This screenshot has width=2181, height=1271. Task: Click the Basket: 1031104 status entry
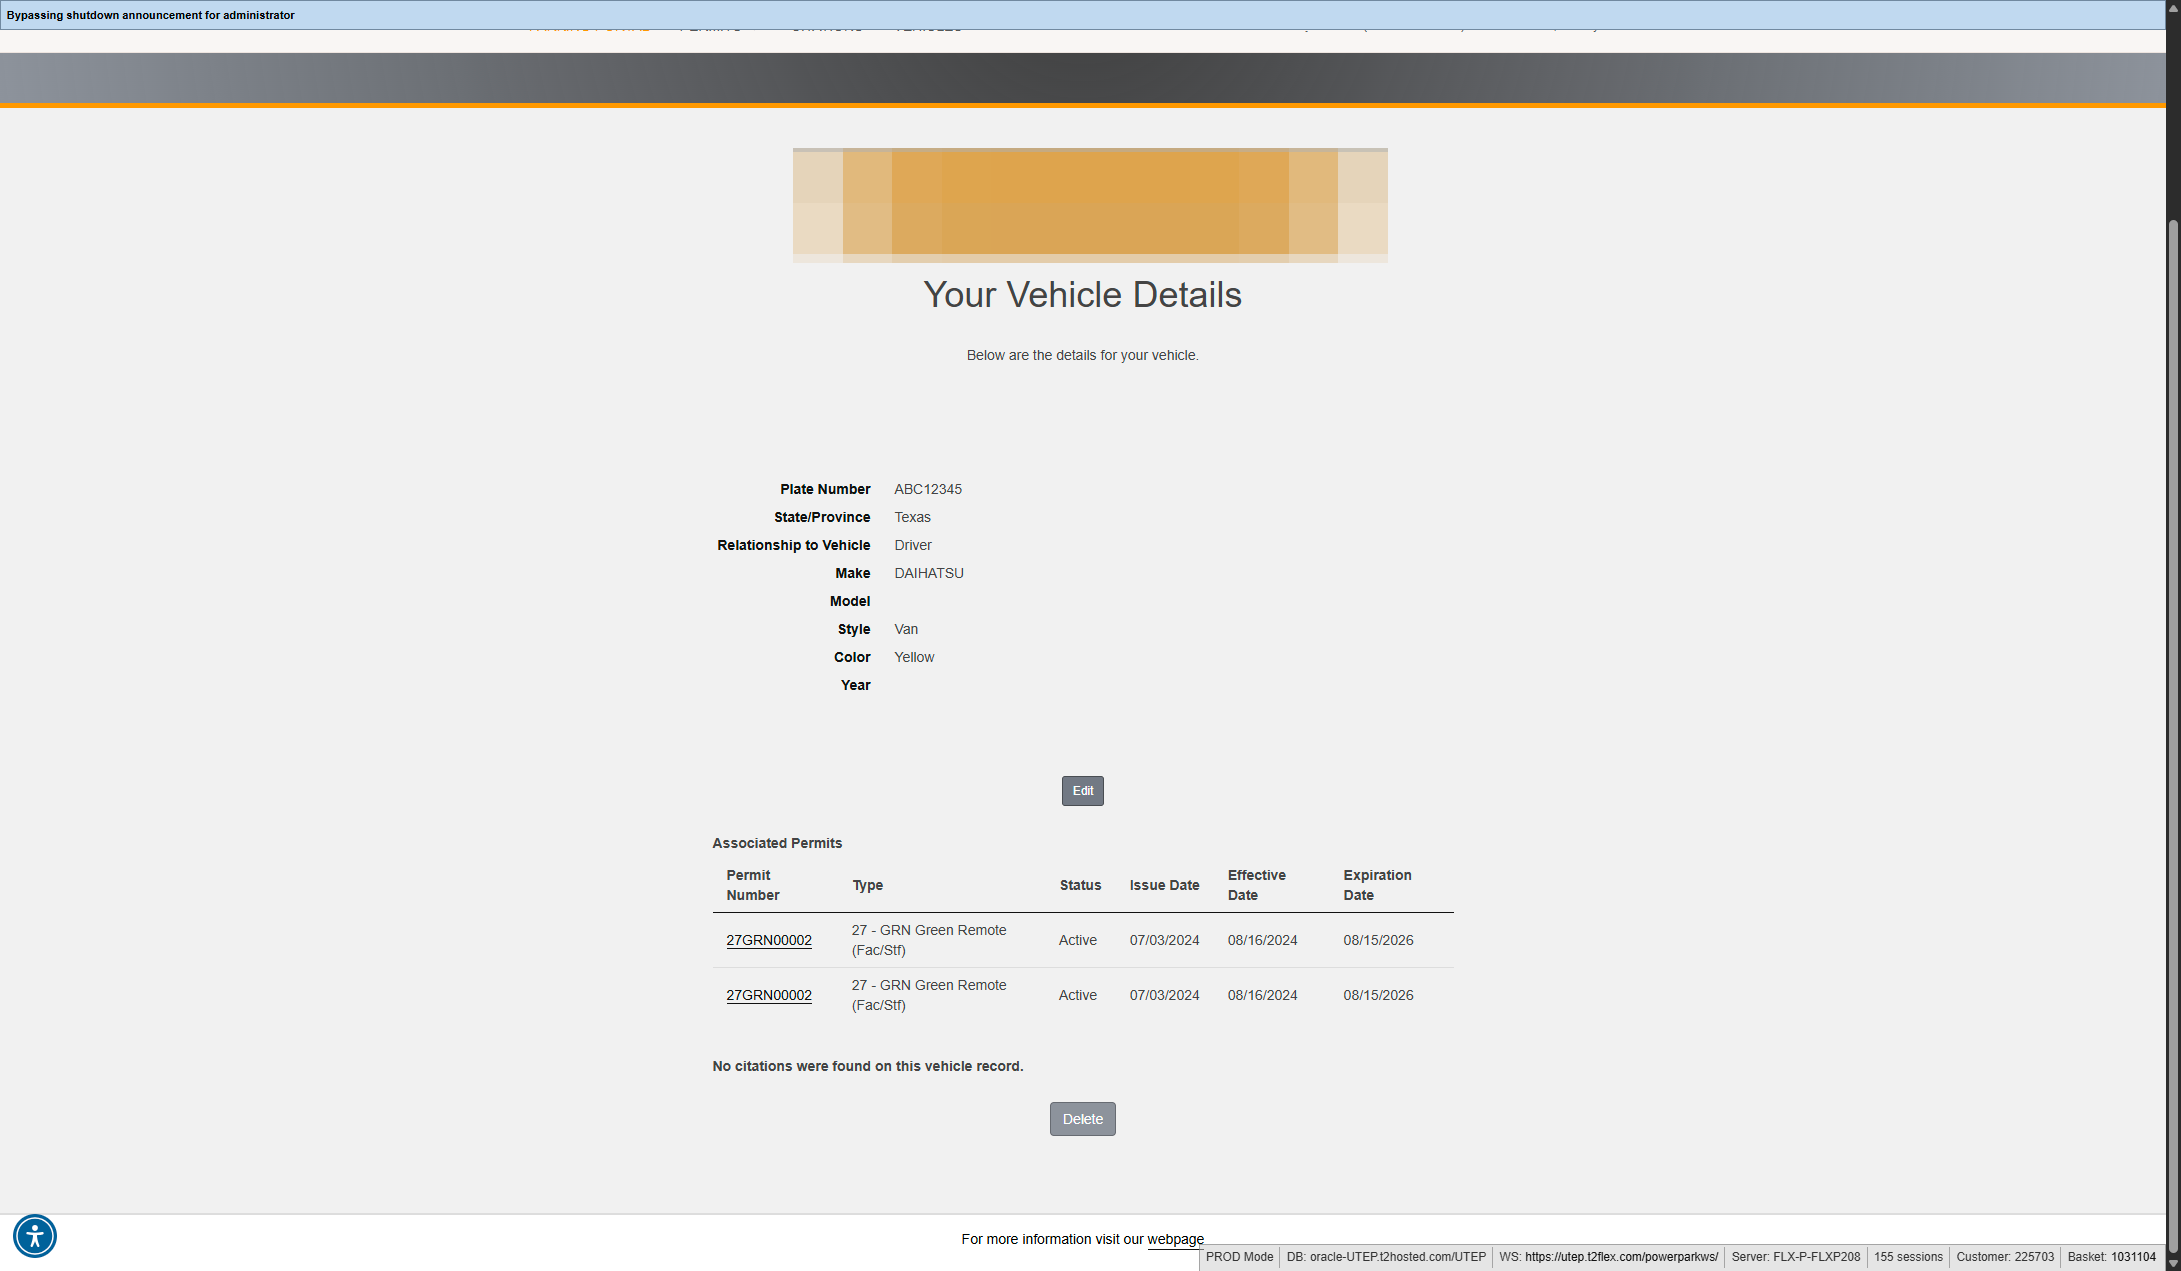(x=2111, y=1257)
